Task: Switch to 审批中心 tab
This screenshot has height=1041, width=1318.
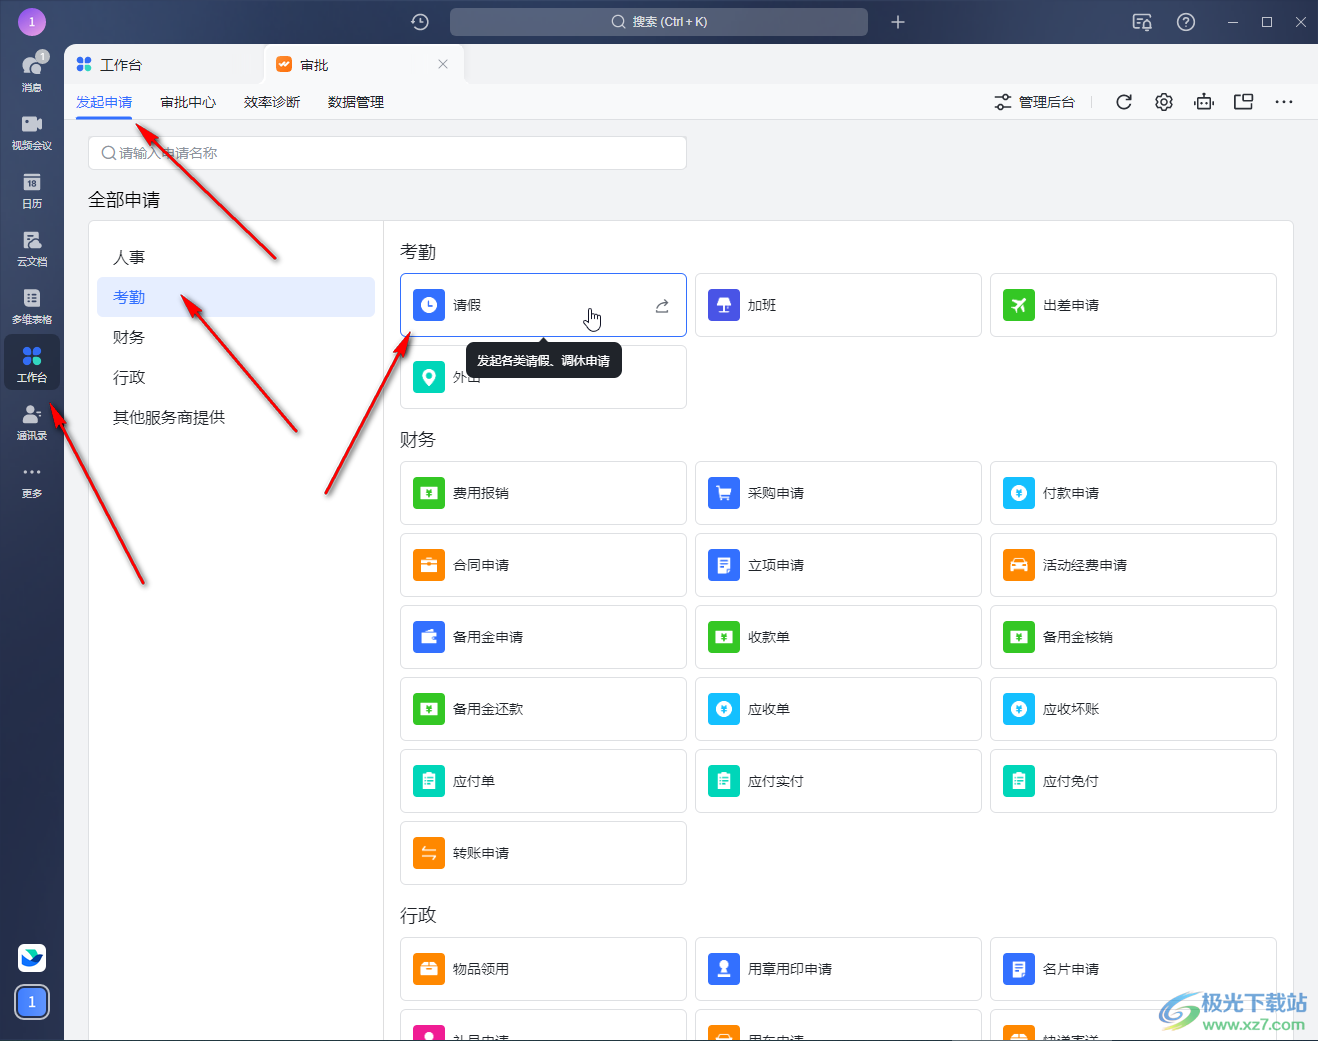Action: click(x=188, y=102)
